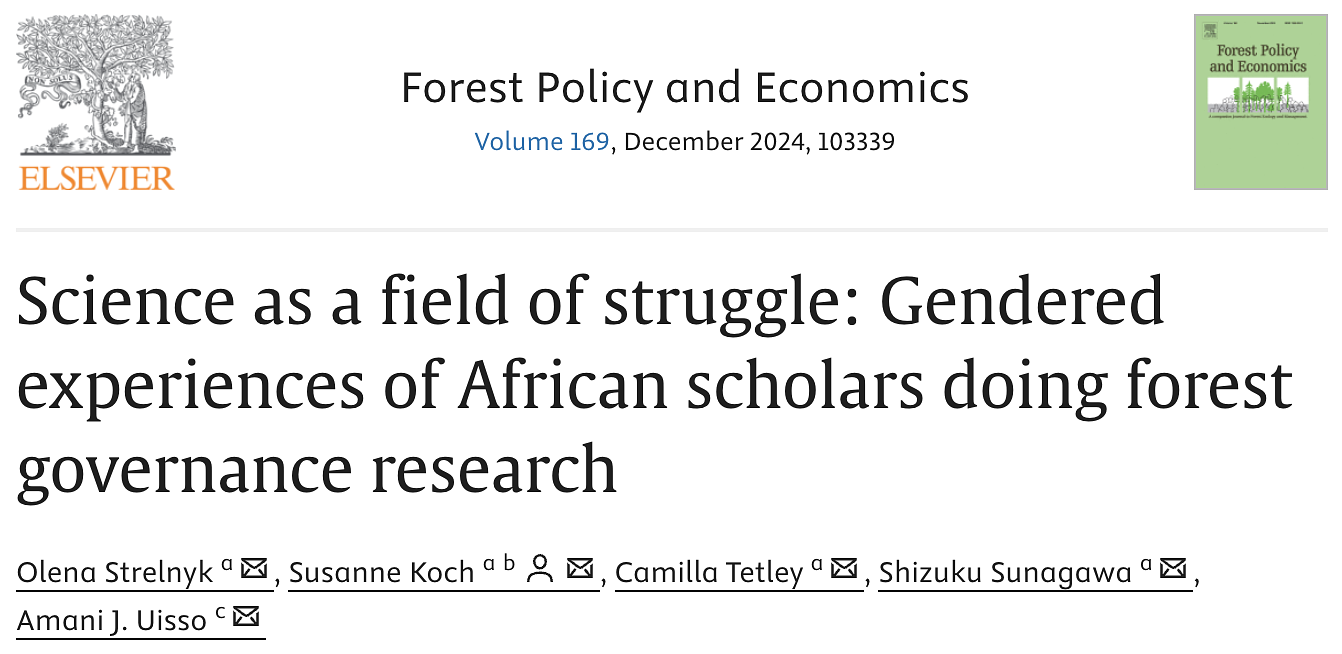Click the green journal cover thumbnail
1342x654 pixels.
coord(1260,102)
